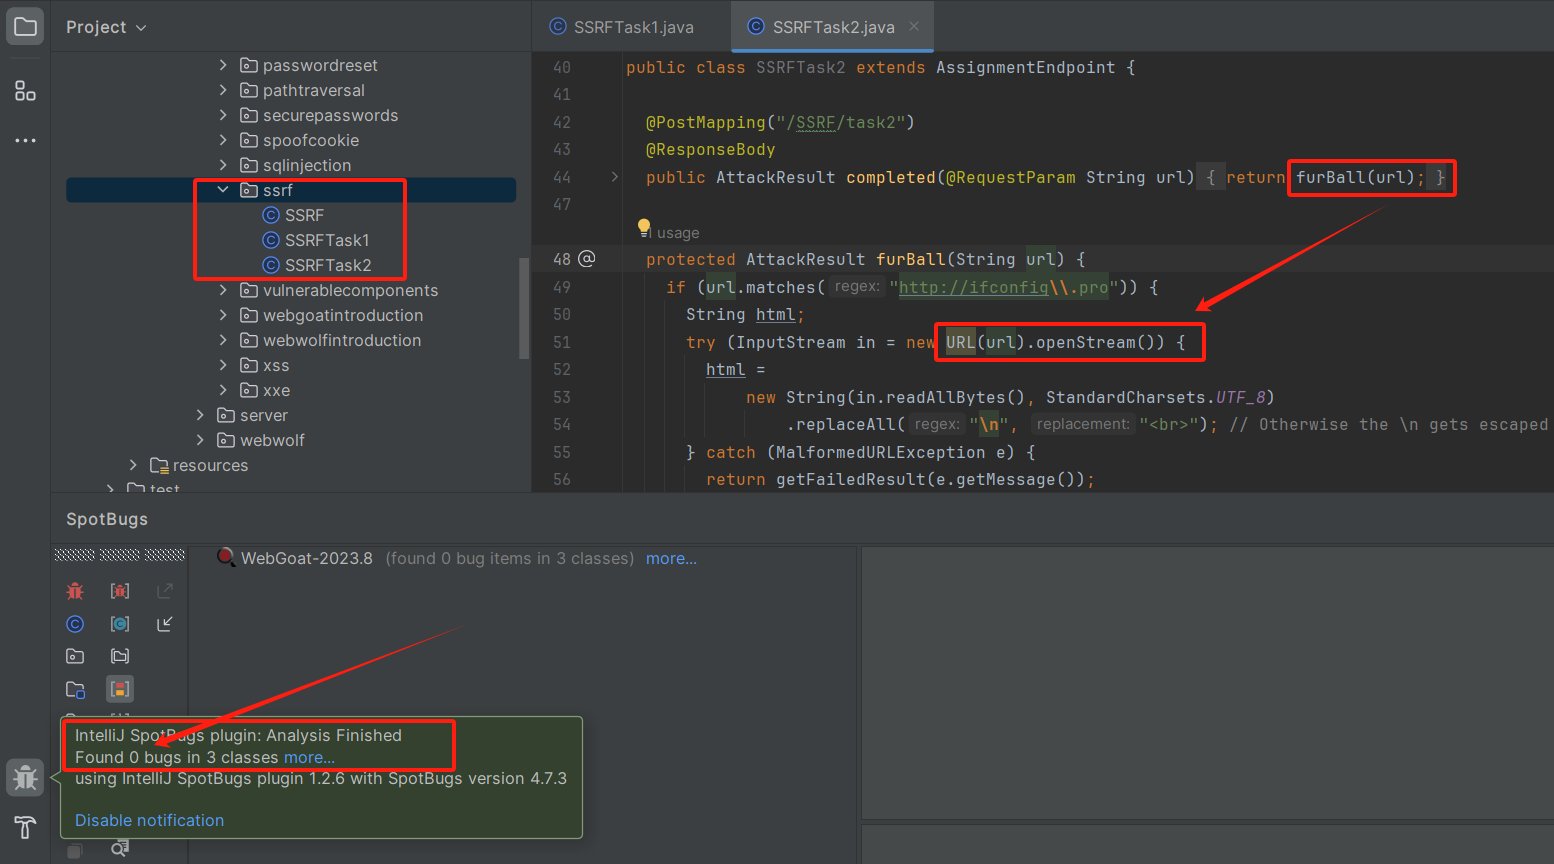Show more tool windows via ellipsis icon
Image resolution: width=1554 pixels, height=864 pixels.
pos(25,140)
